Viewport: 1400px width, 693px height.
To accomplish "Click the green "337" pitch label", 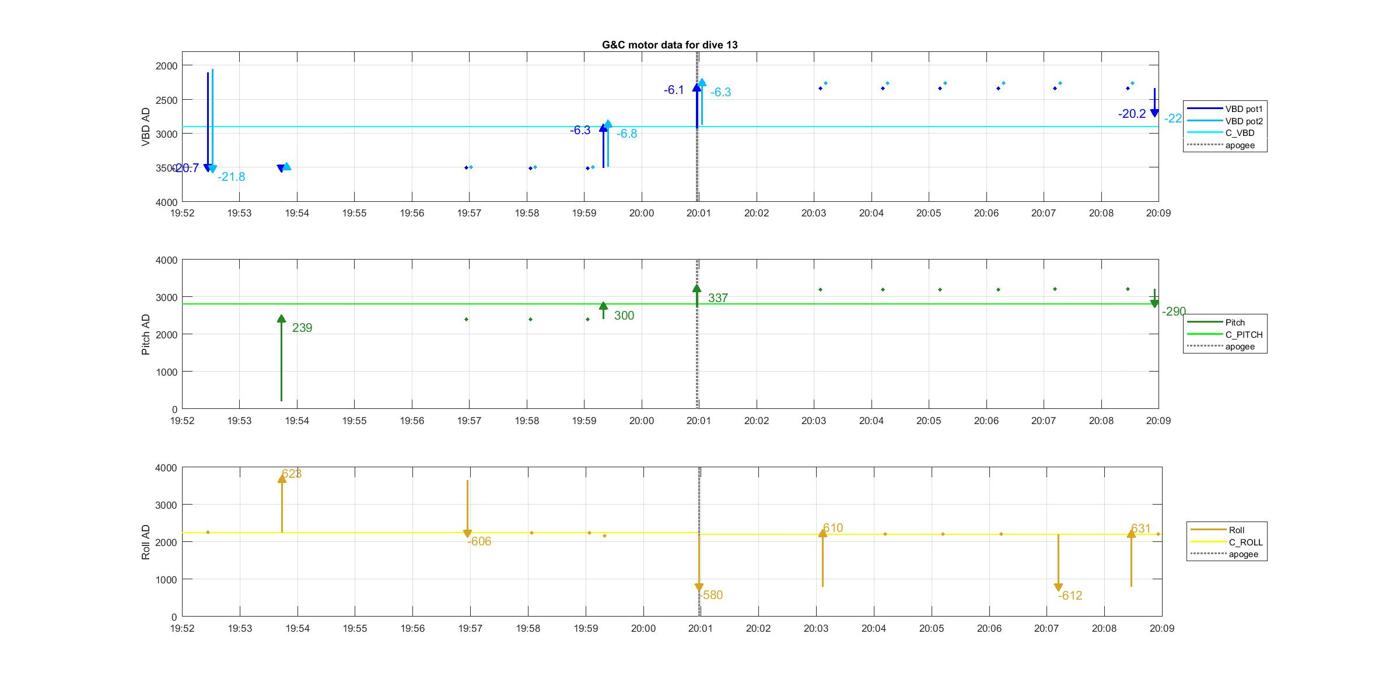I will [x=718, y=298].
